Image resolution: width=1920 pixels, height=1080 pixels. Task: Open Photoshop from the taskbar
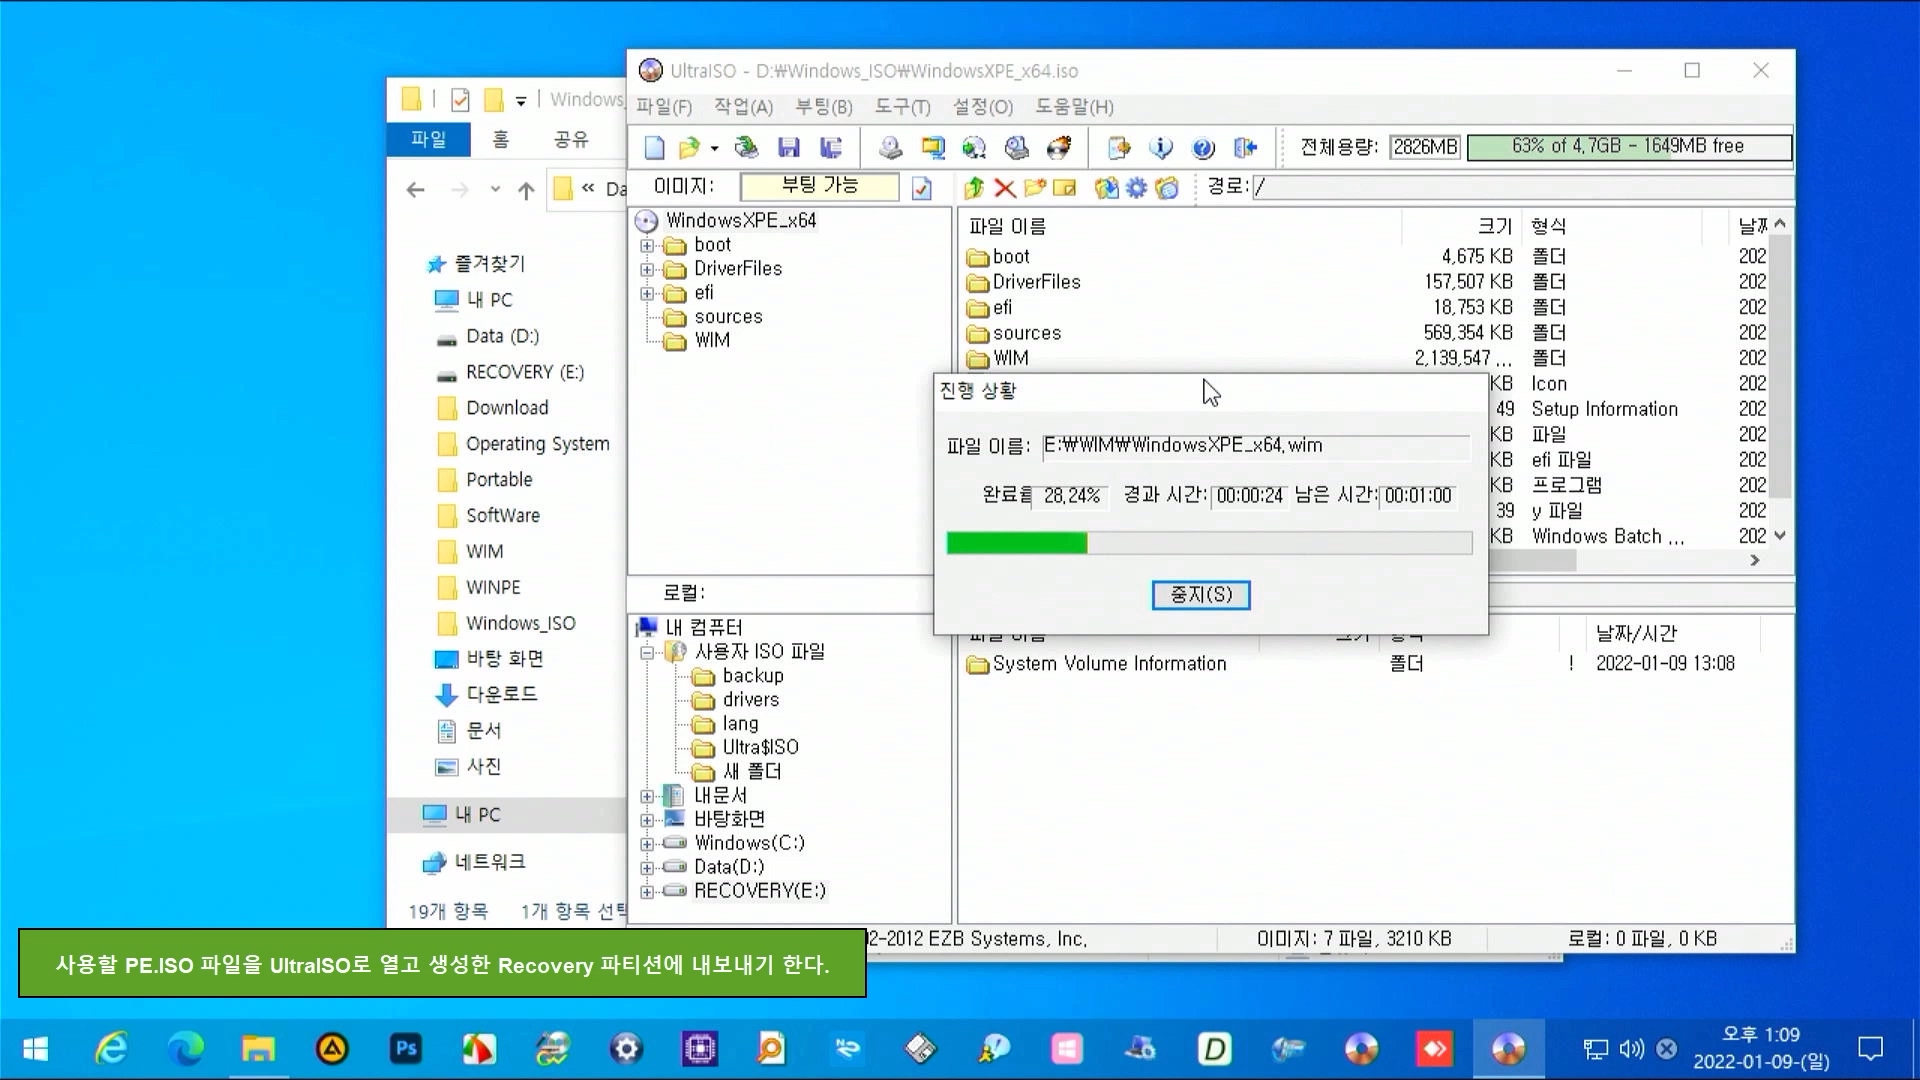(x=405, y=1049)
